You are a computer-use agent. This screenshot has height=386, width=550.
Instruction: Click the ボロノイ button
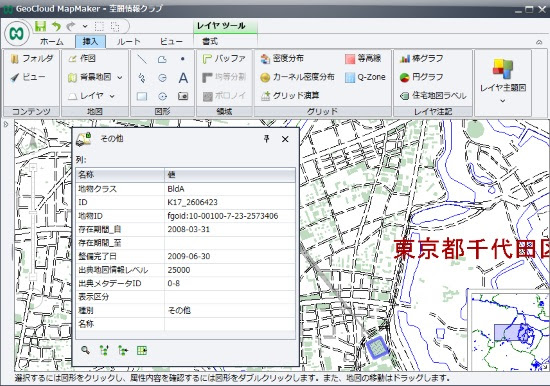224,96
